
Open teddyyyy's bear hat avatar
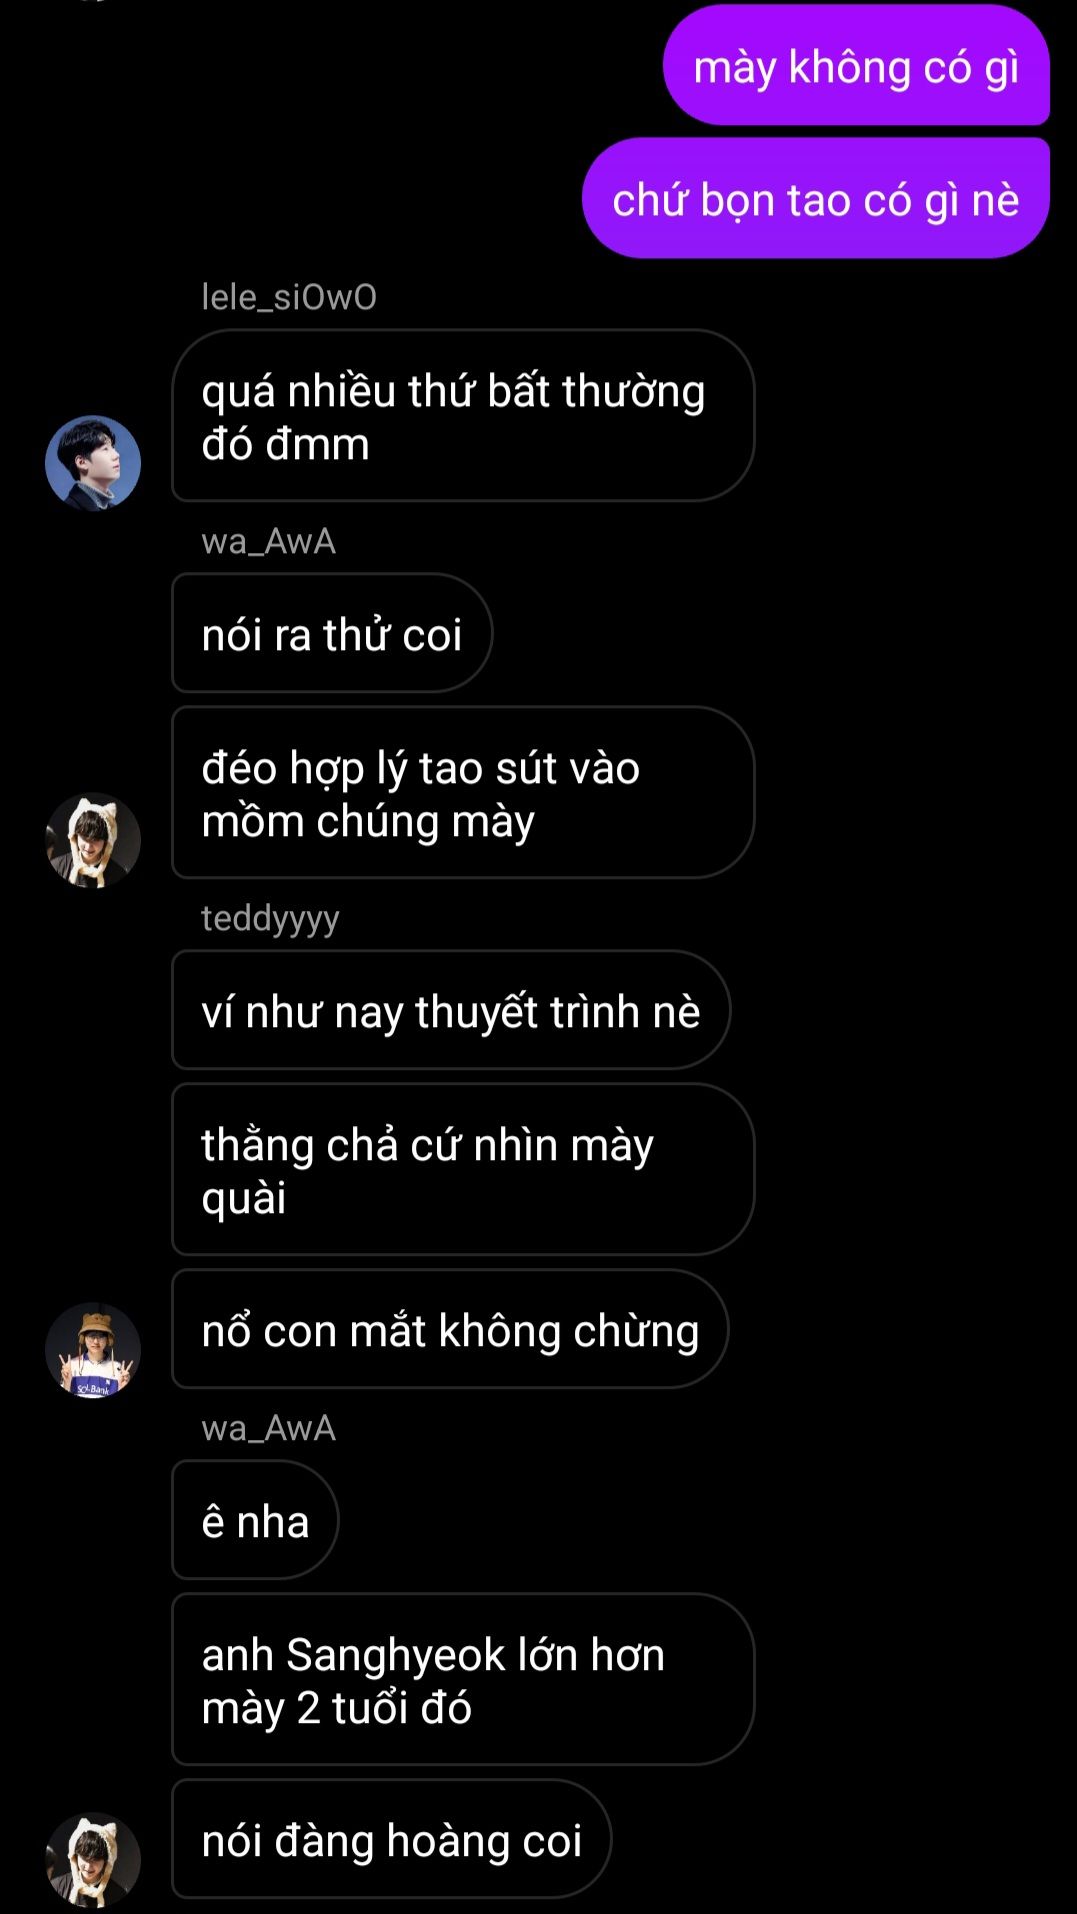[x=93, y=1350]
